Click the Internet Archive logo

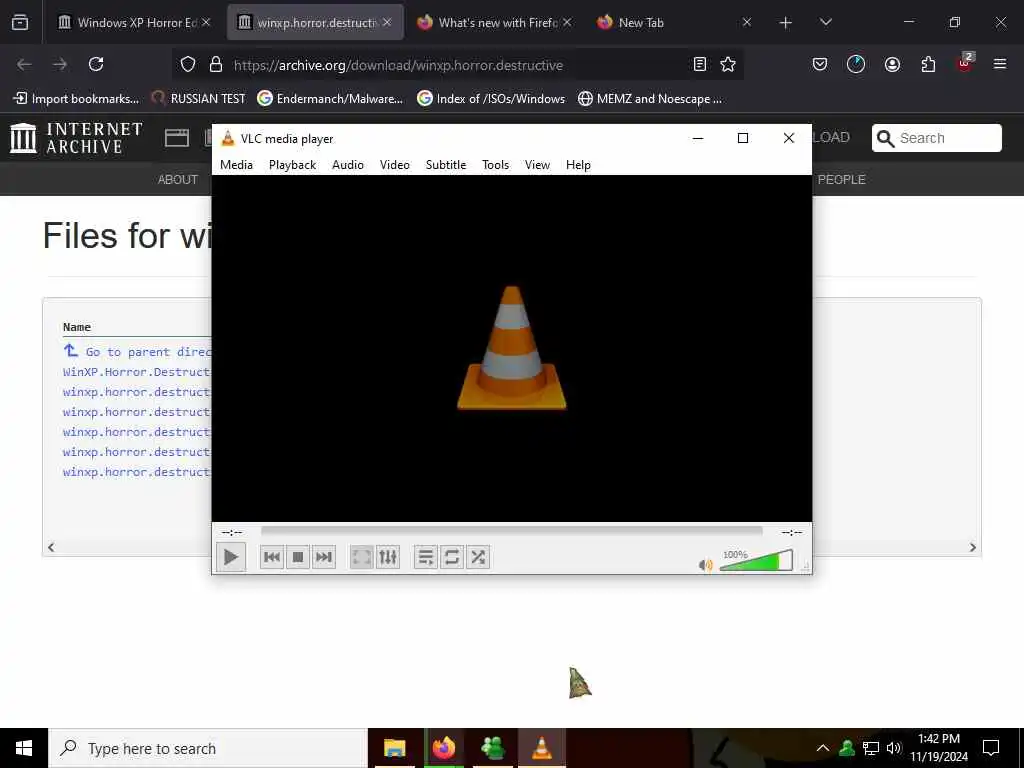coord(76,138)
